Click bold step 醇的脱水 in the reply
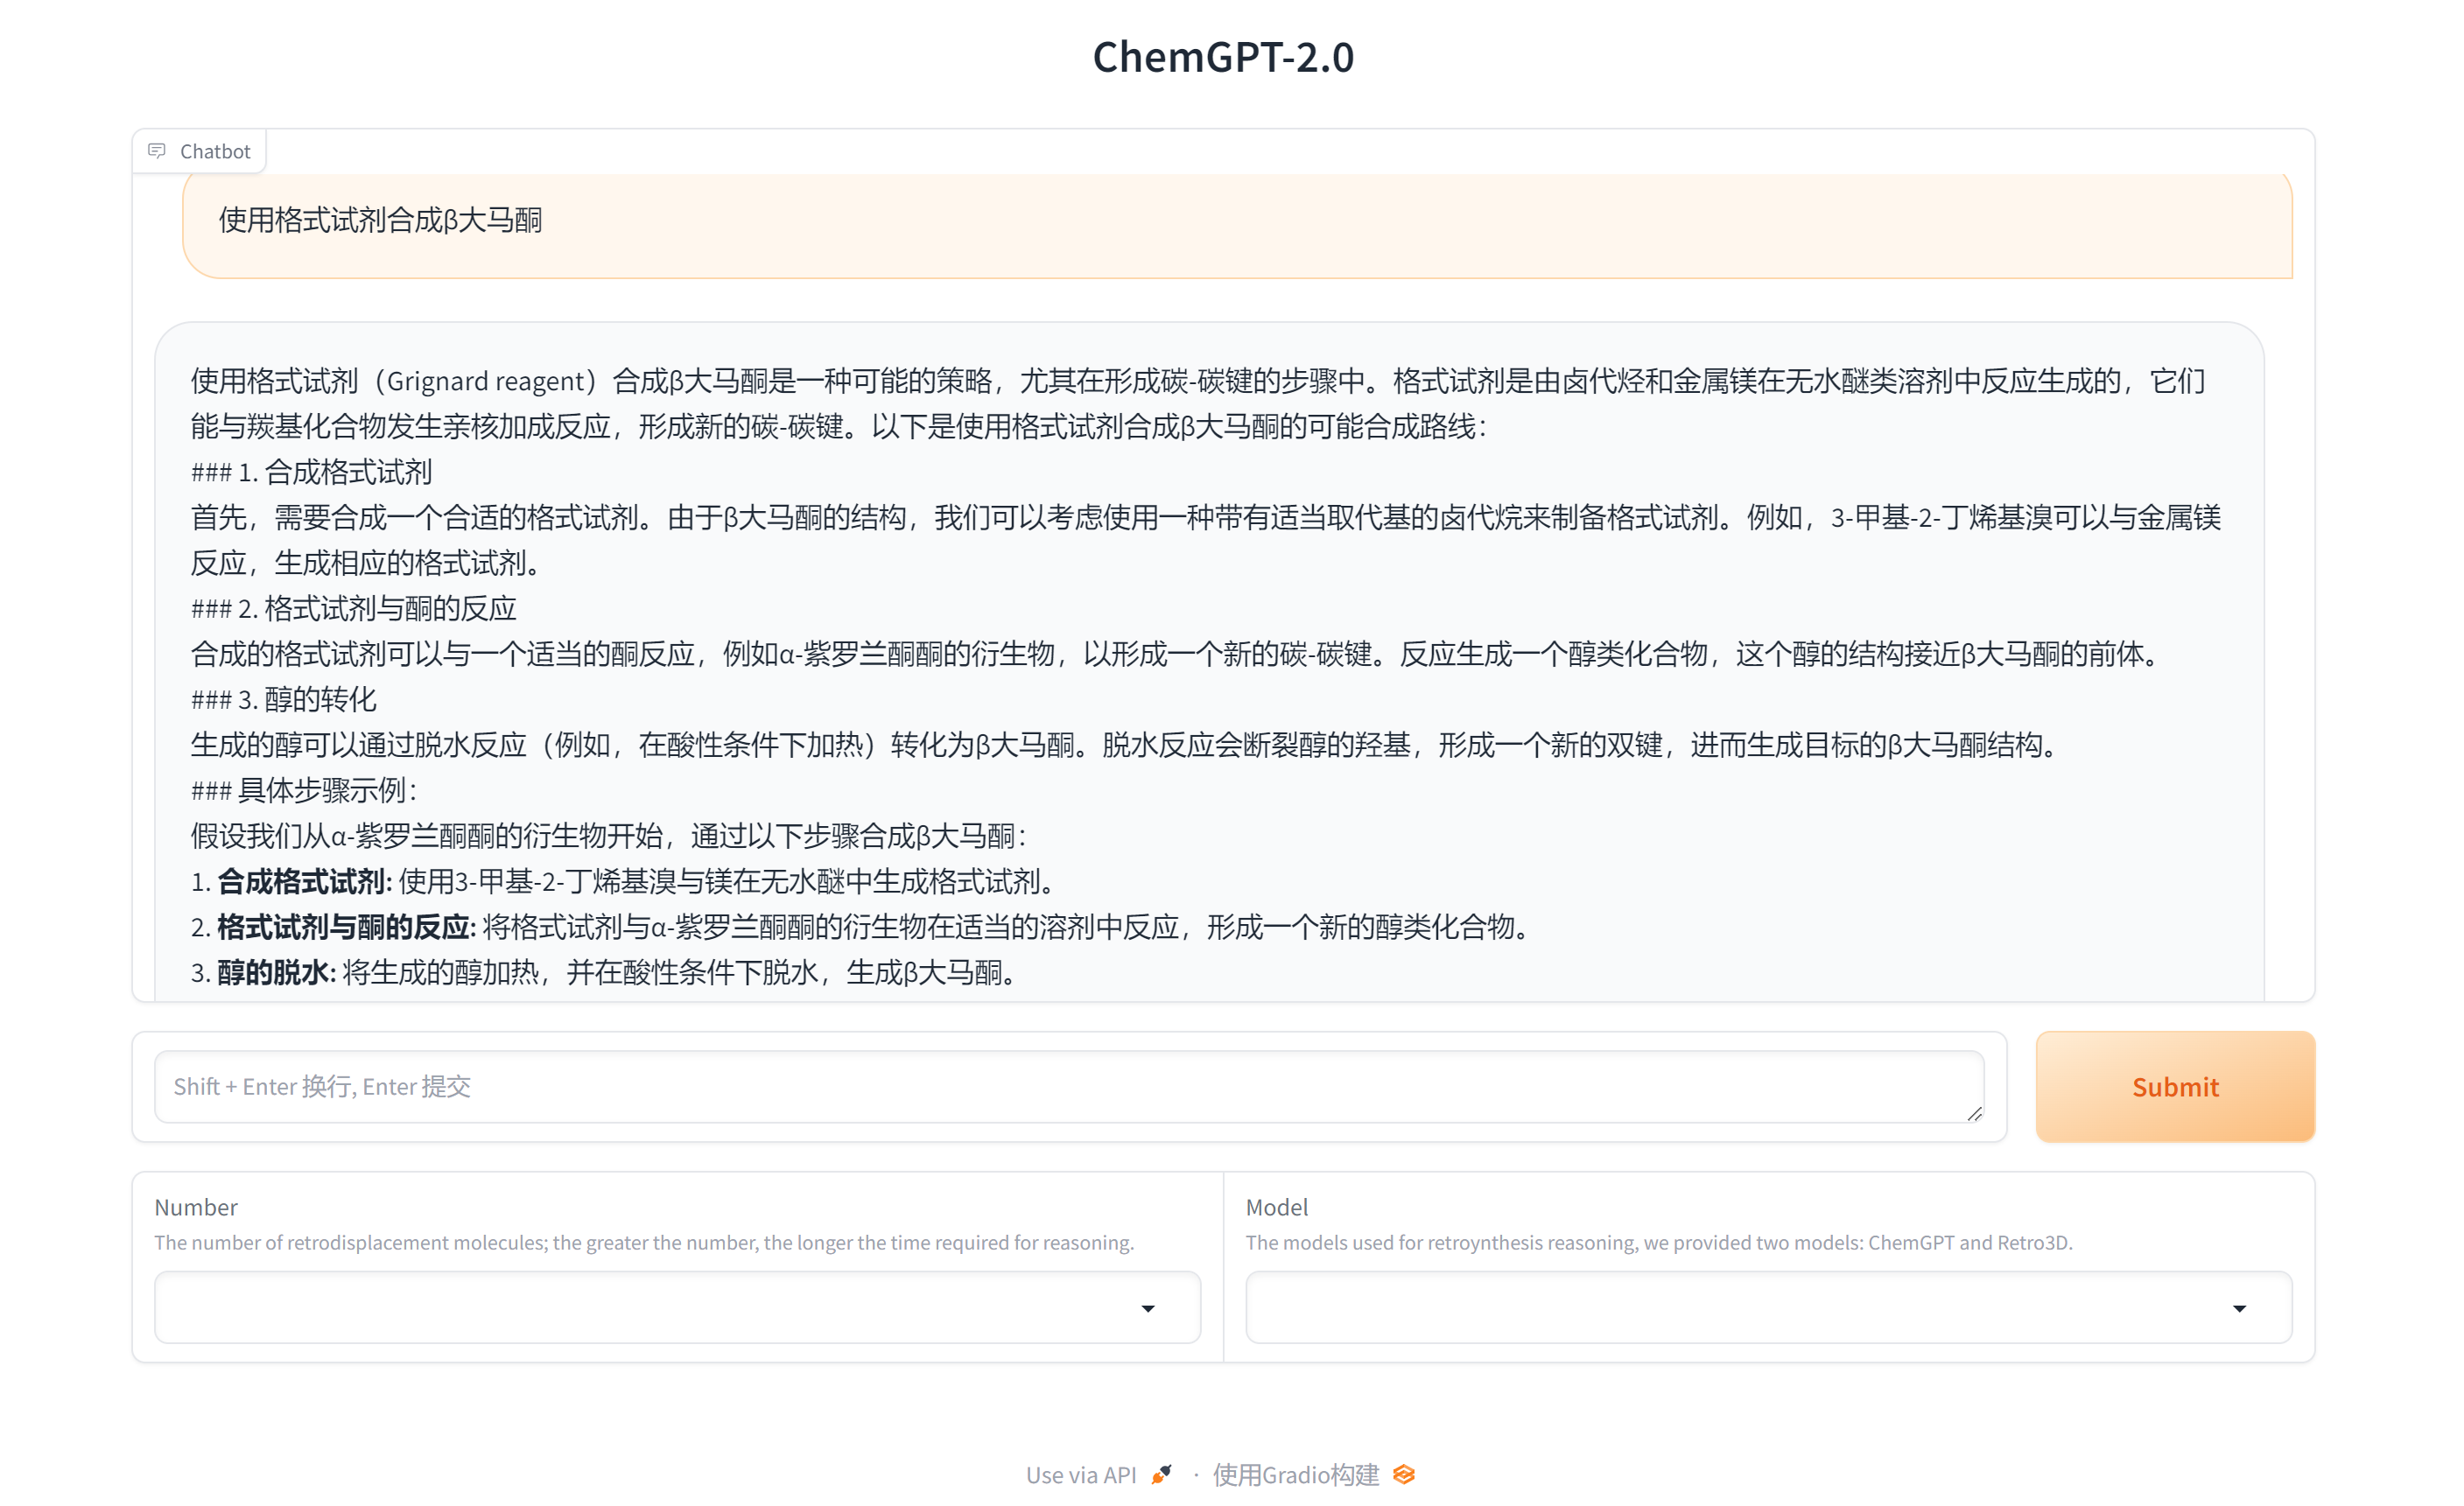This screenshot has height=1506, width=2464. point(274,972)
